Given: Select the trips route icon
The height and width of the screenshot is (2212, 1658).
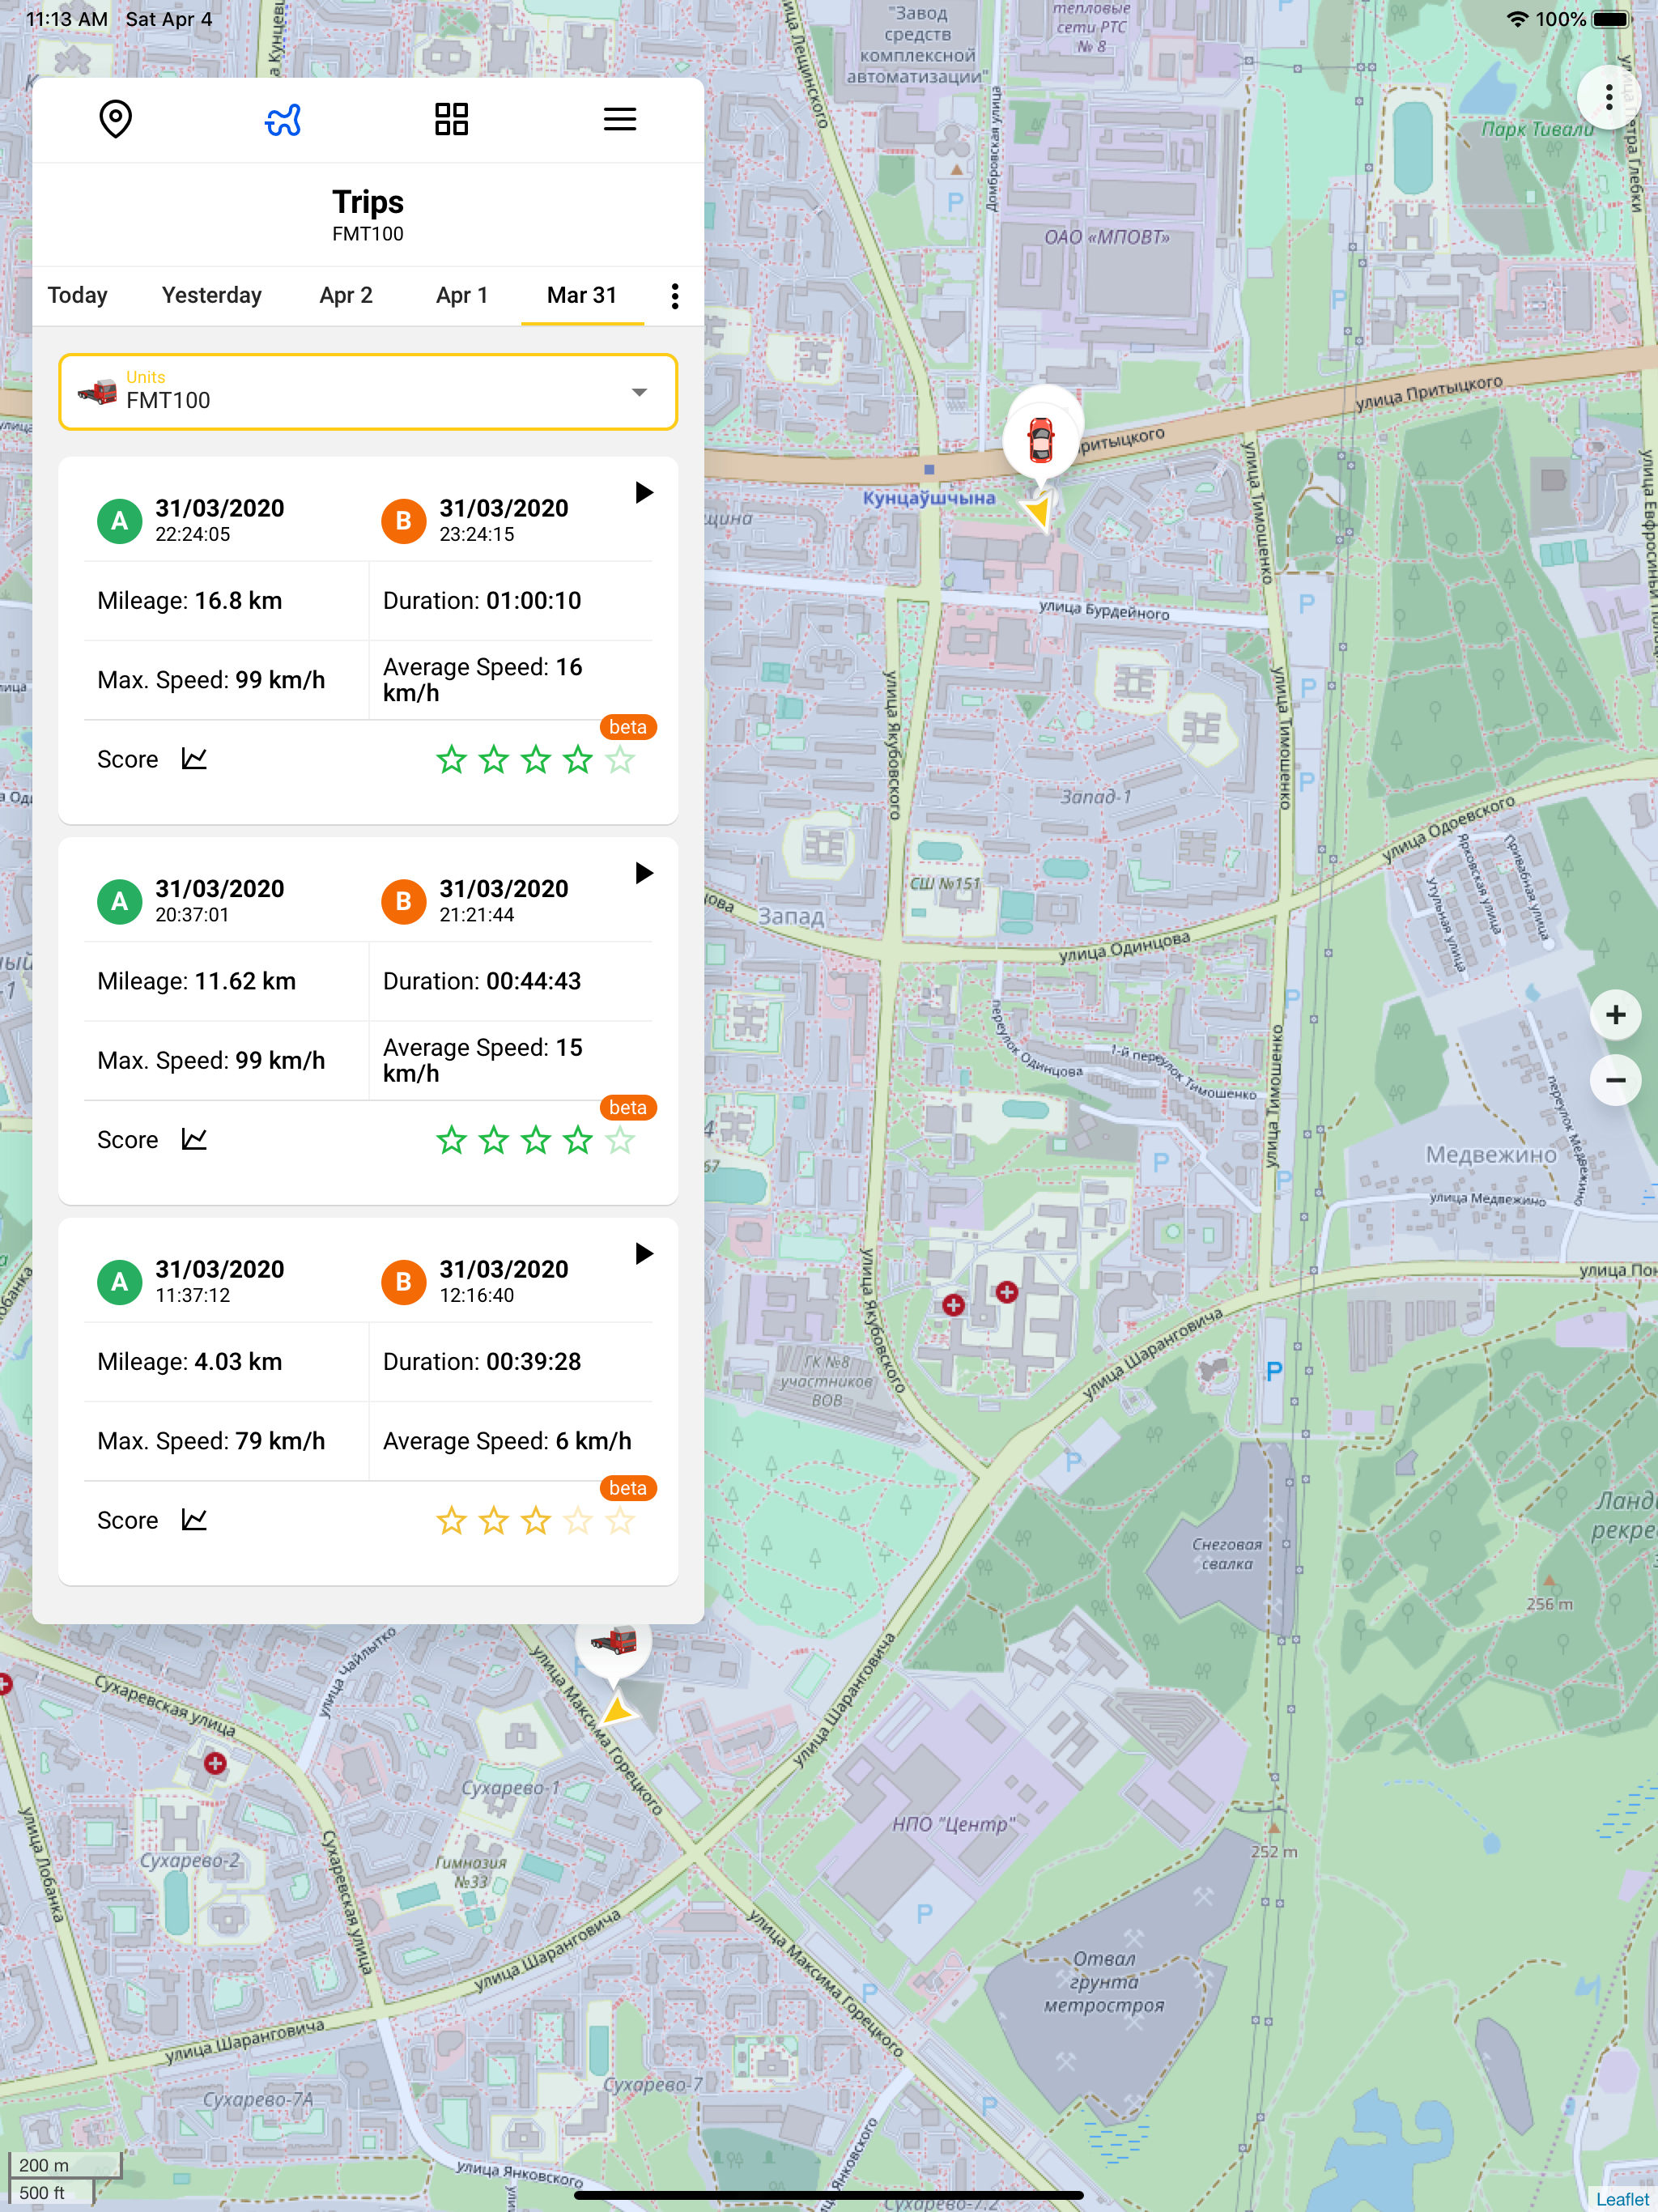Looking at the screenshot, I should point(283,120).
